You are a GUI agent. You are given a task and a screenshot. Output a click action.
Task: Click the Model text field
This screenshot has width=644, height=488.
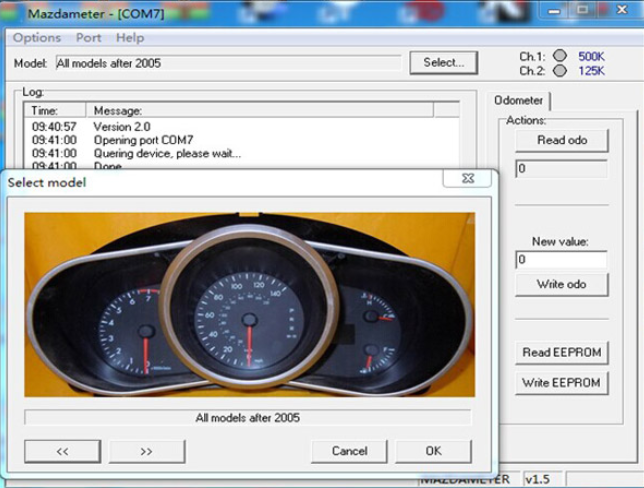point(228,63)
